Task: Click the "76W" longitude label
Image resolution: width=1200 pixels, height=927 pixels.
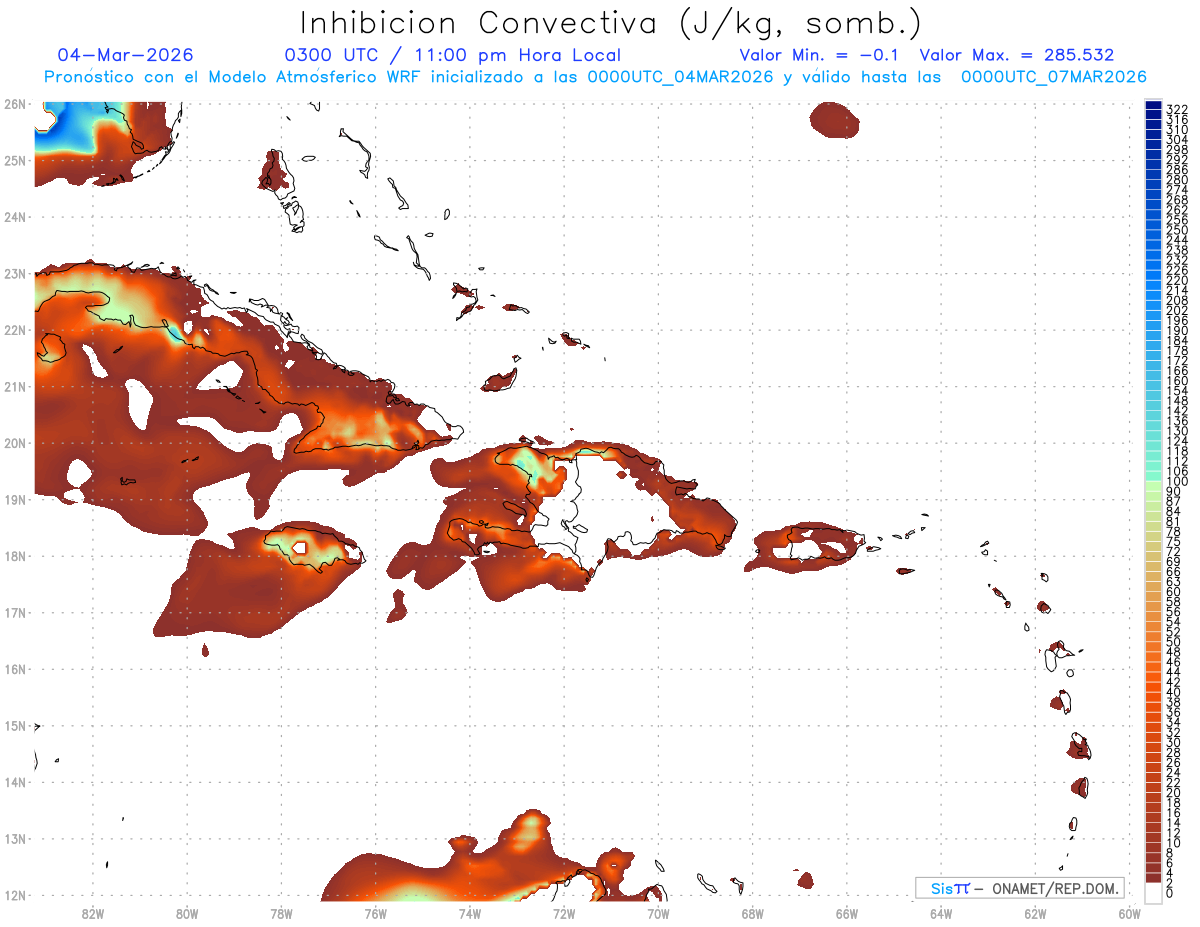Action: [376, 913]
